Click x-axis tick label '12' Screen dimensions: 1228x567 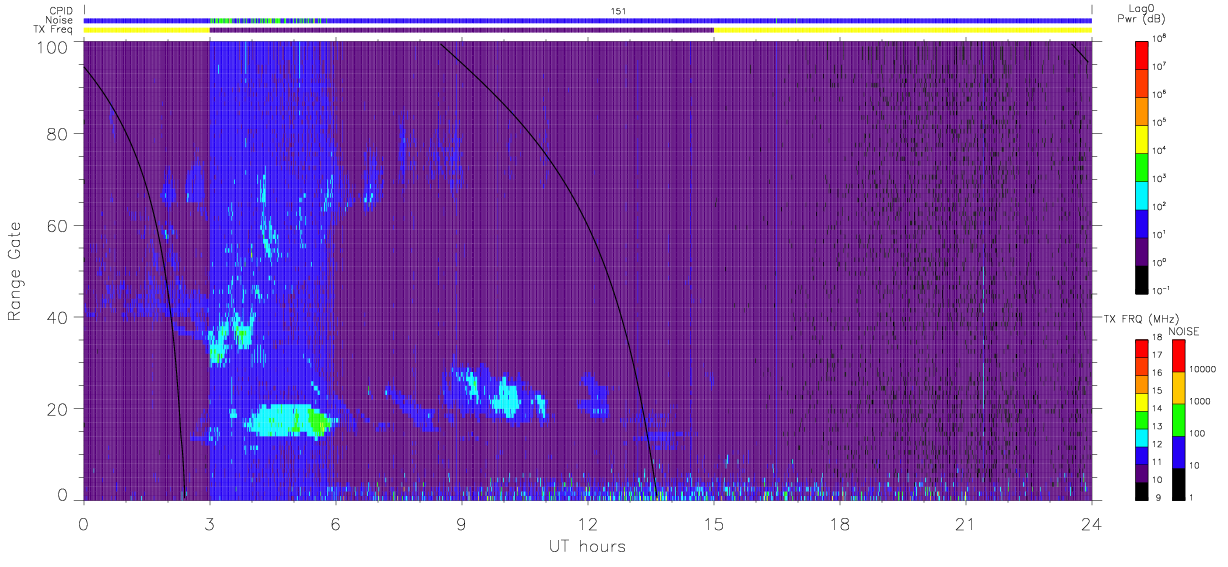click(x=587, y=522)
